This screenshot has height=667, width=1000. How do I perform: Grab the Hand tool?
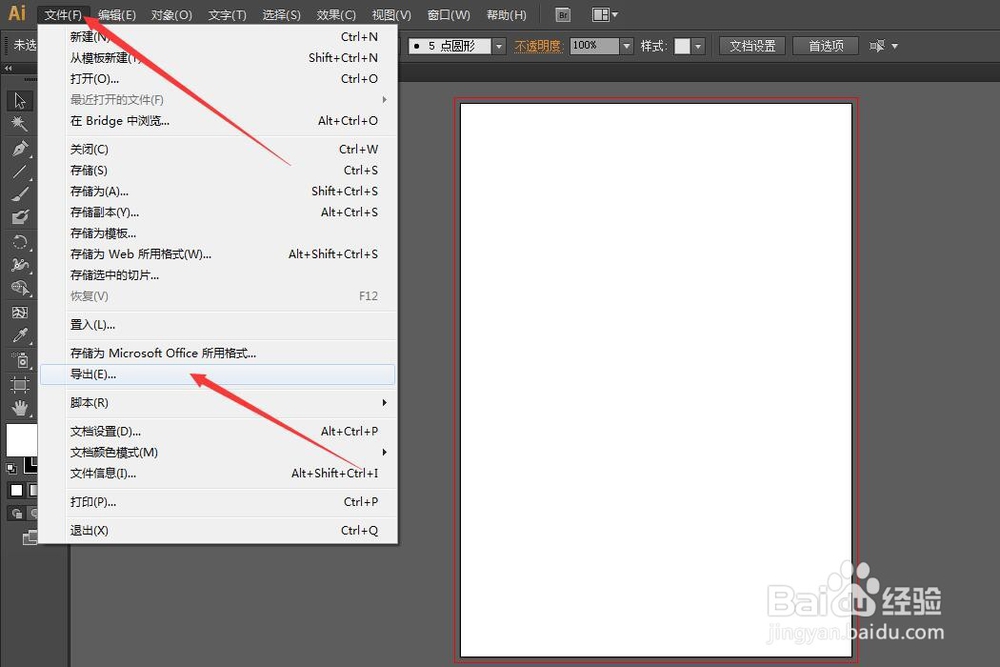[x=20, y=408]
